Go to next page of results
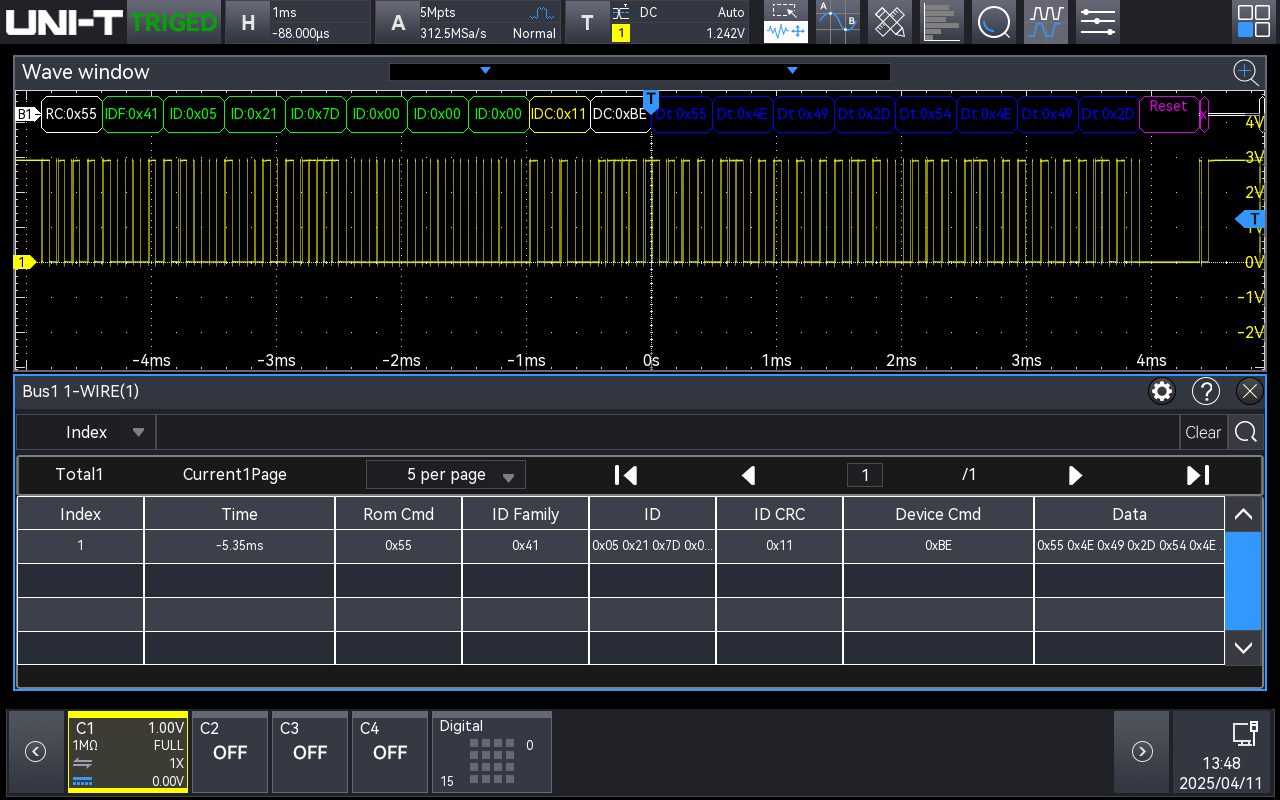The image size is (1280, 800). click(1075, 475)
